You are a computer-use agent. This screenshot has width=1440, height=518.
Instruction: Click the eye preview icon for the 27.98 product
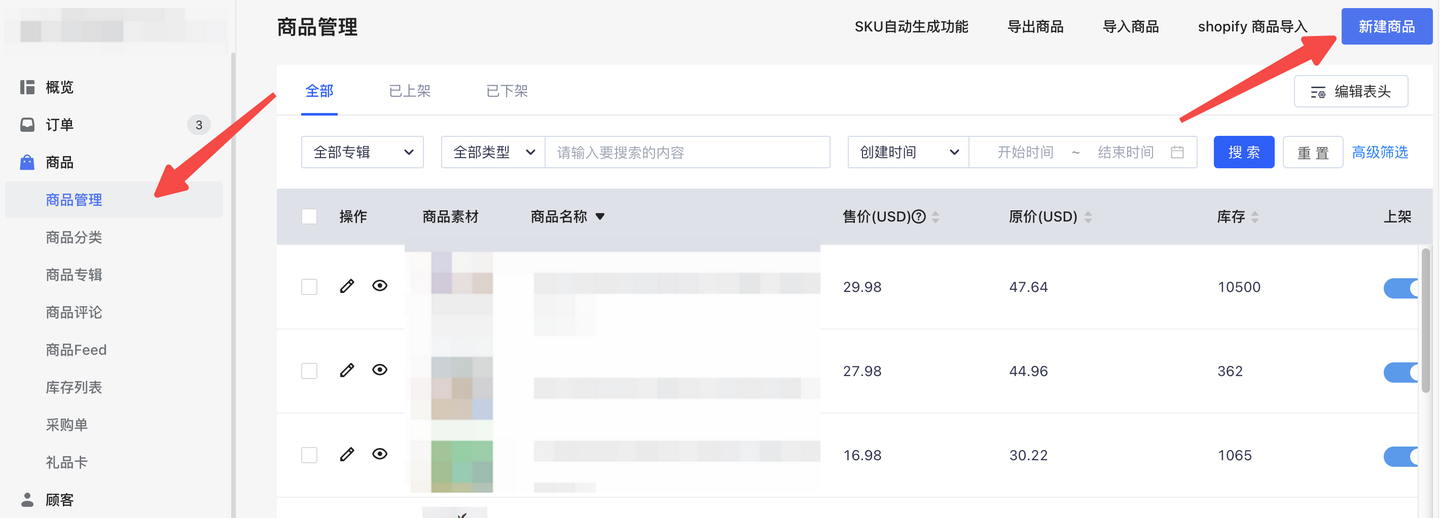tap(380, 370)
